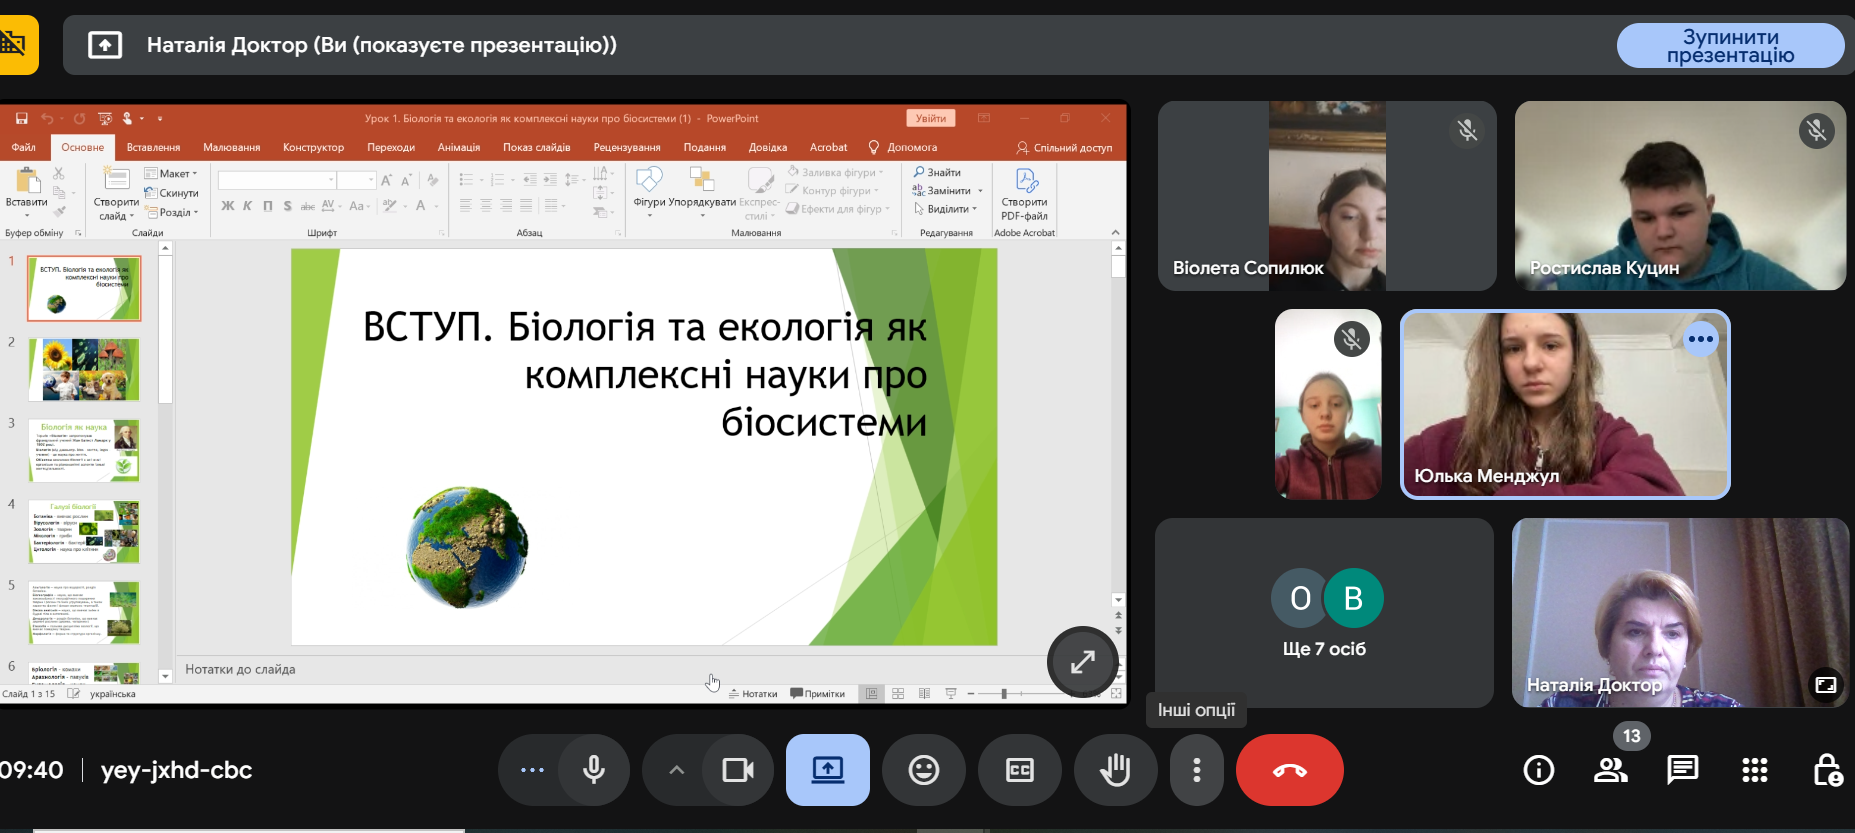Click Зупинити презентацію to stop presenting
1855x833 pixels.
point(1731,46)
